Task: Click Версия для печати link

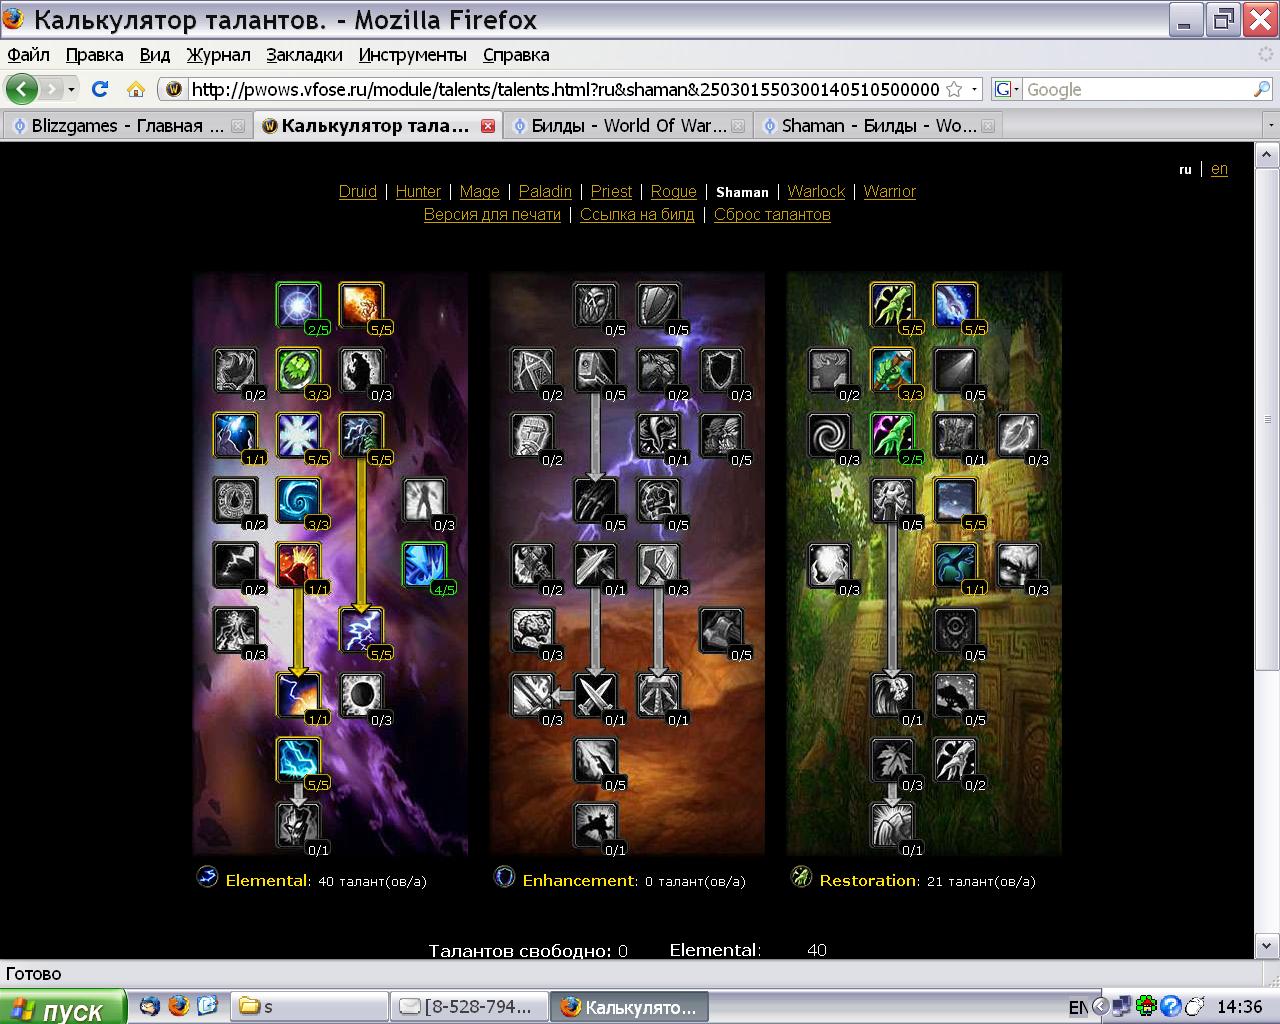Action: [x=492, y=214]
